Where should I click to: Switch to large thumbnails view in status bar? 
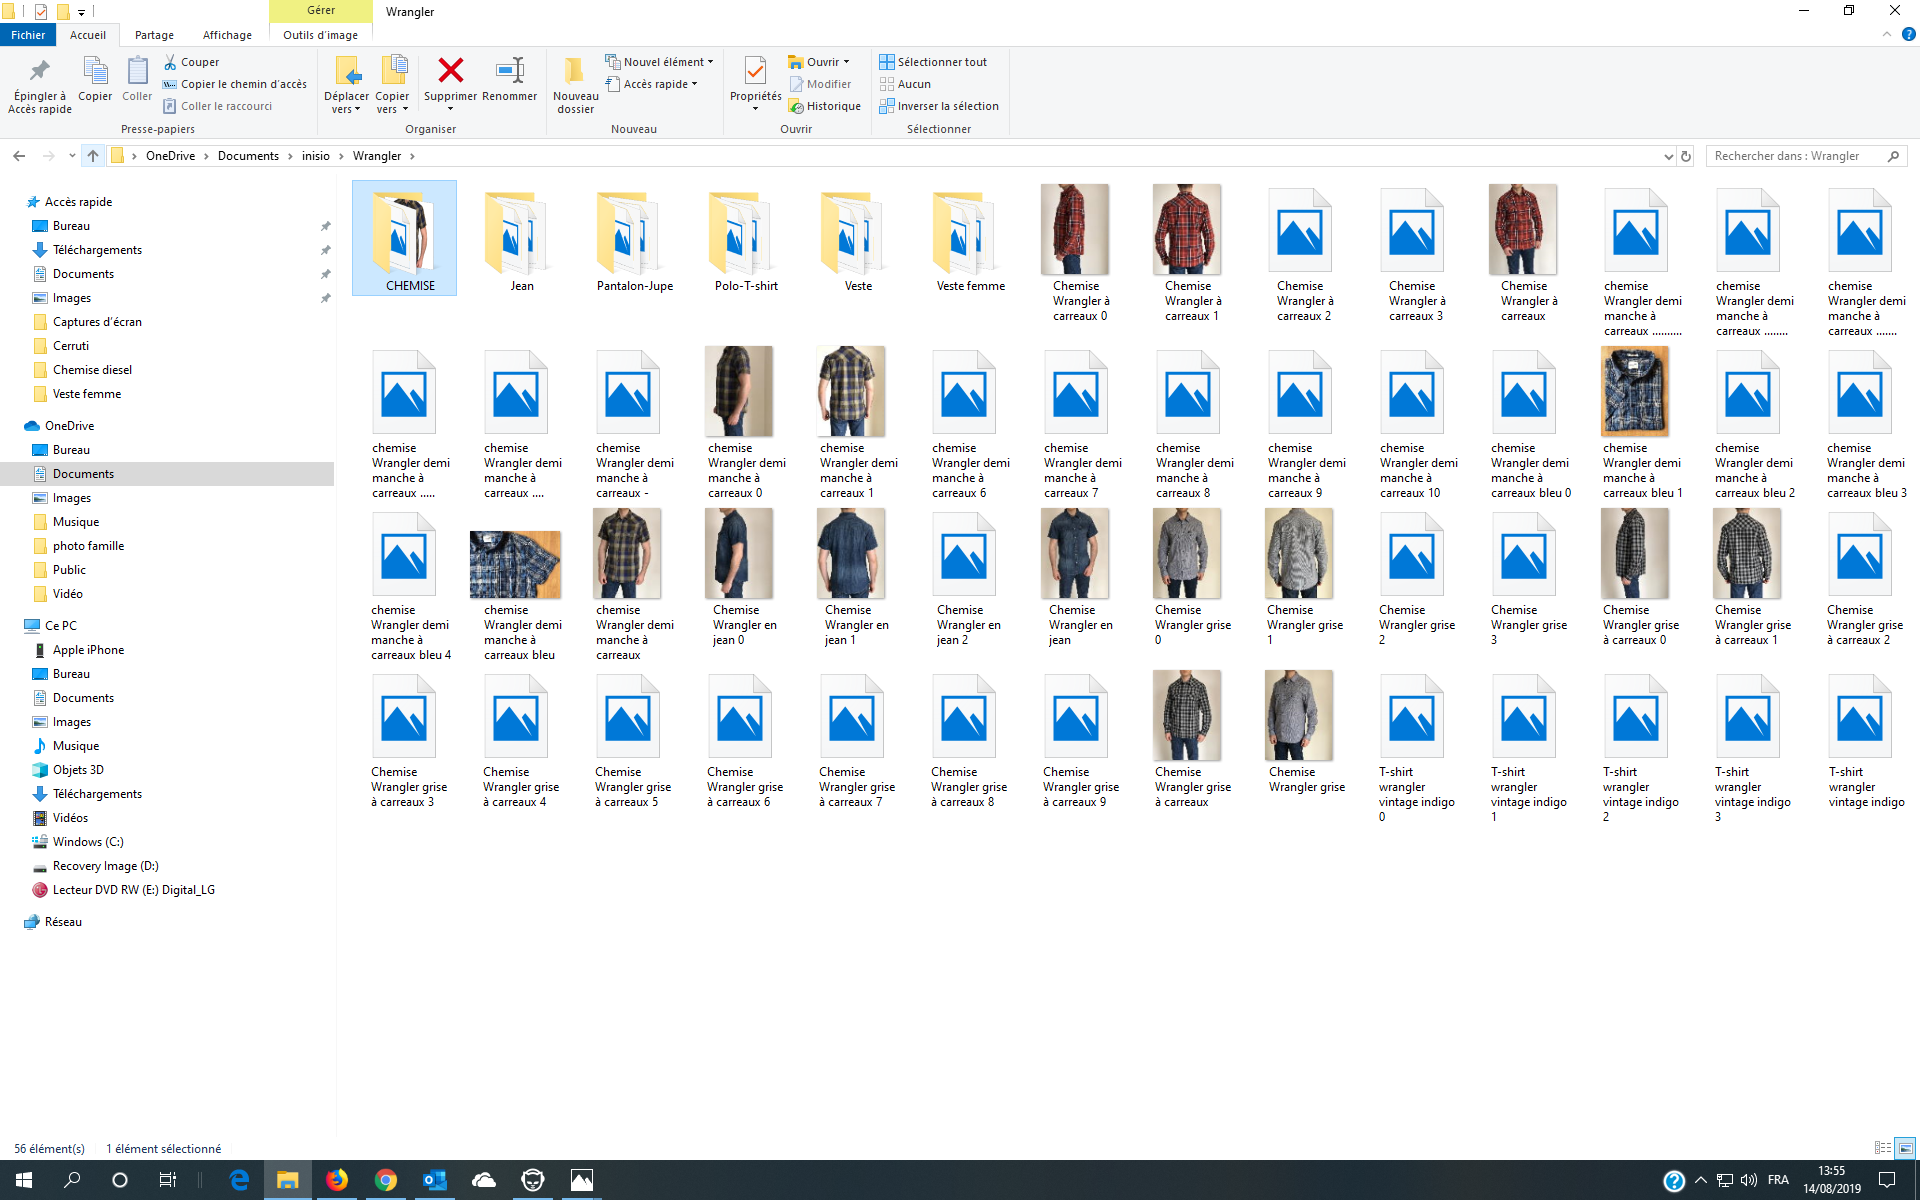coord(1905,1148)
